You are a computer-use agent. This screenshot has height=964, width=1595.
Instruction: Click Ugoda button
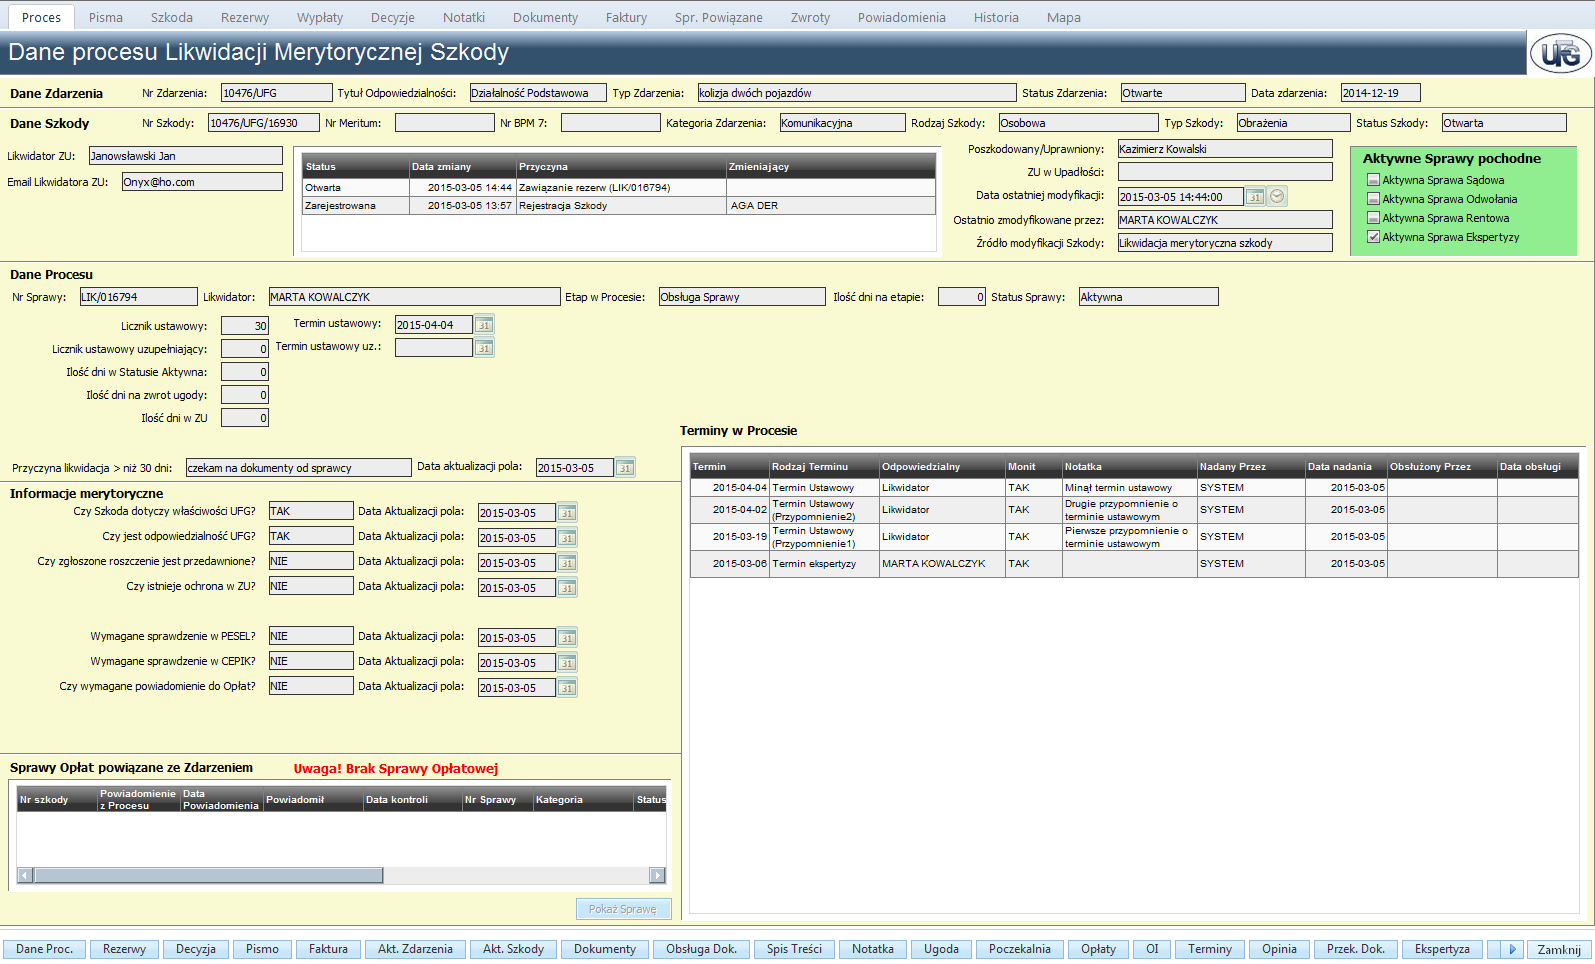click(941, 949)
